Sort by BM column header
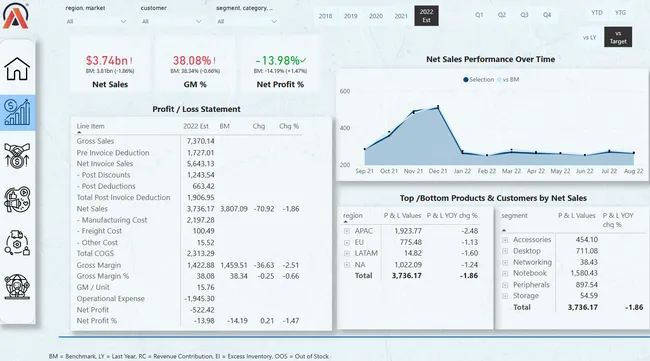Screen dimensions: 650x361 (224, 126)
